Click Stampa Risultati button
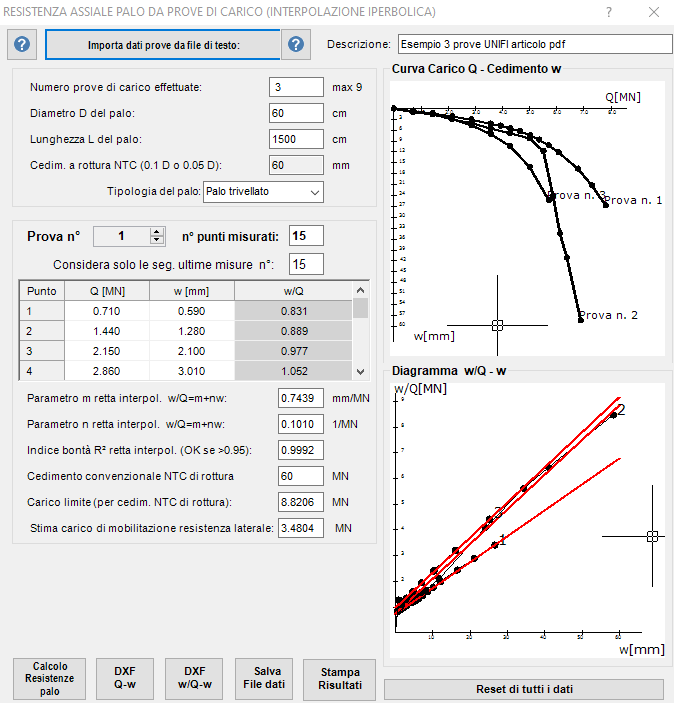Viewport: 674px width, 703px height. point(339,679)
